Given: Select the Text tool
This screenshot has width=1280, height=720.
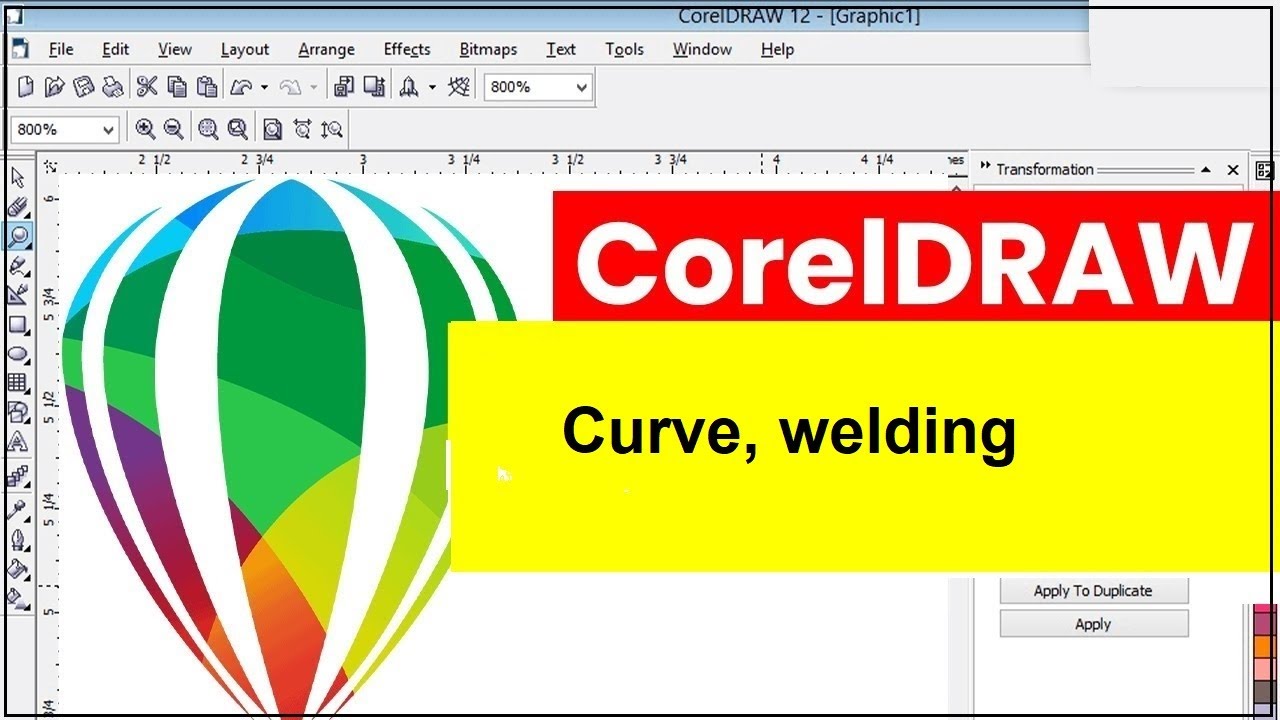Looking at the screenshot, I should pos(18,441).
